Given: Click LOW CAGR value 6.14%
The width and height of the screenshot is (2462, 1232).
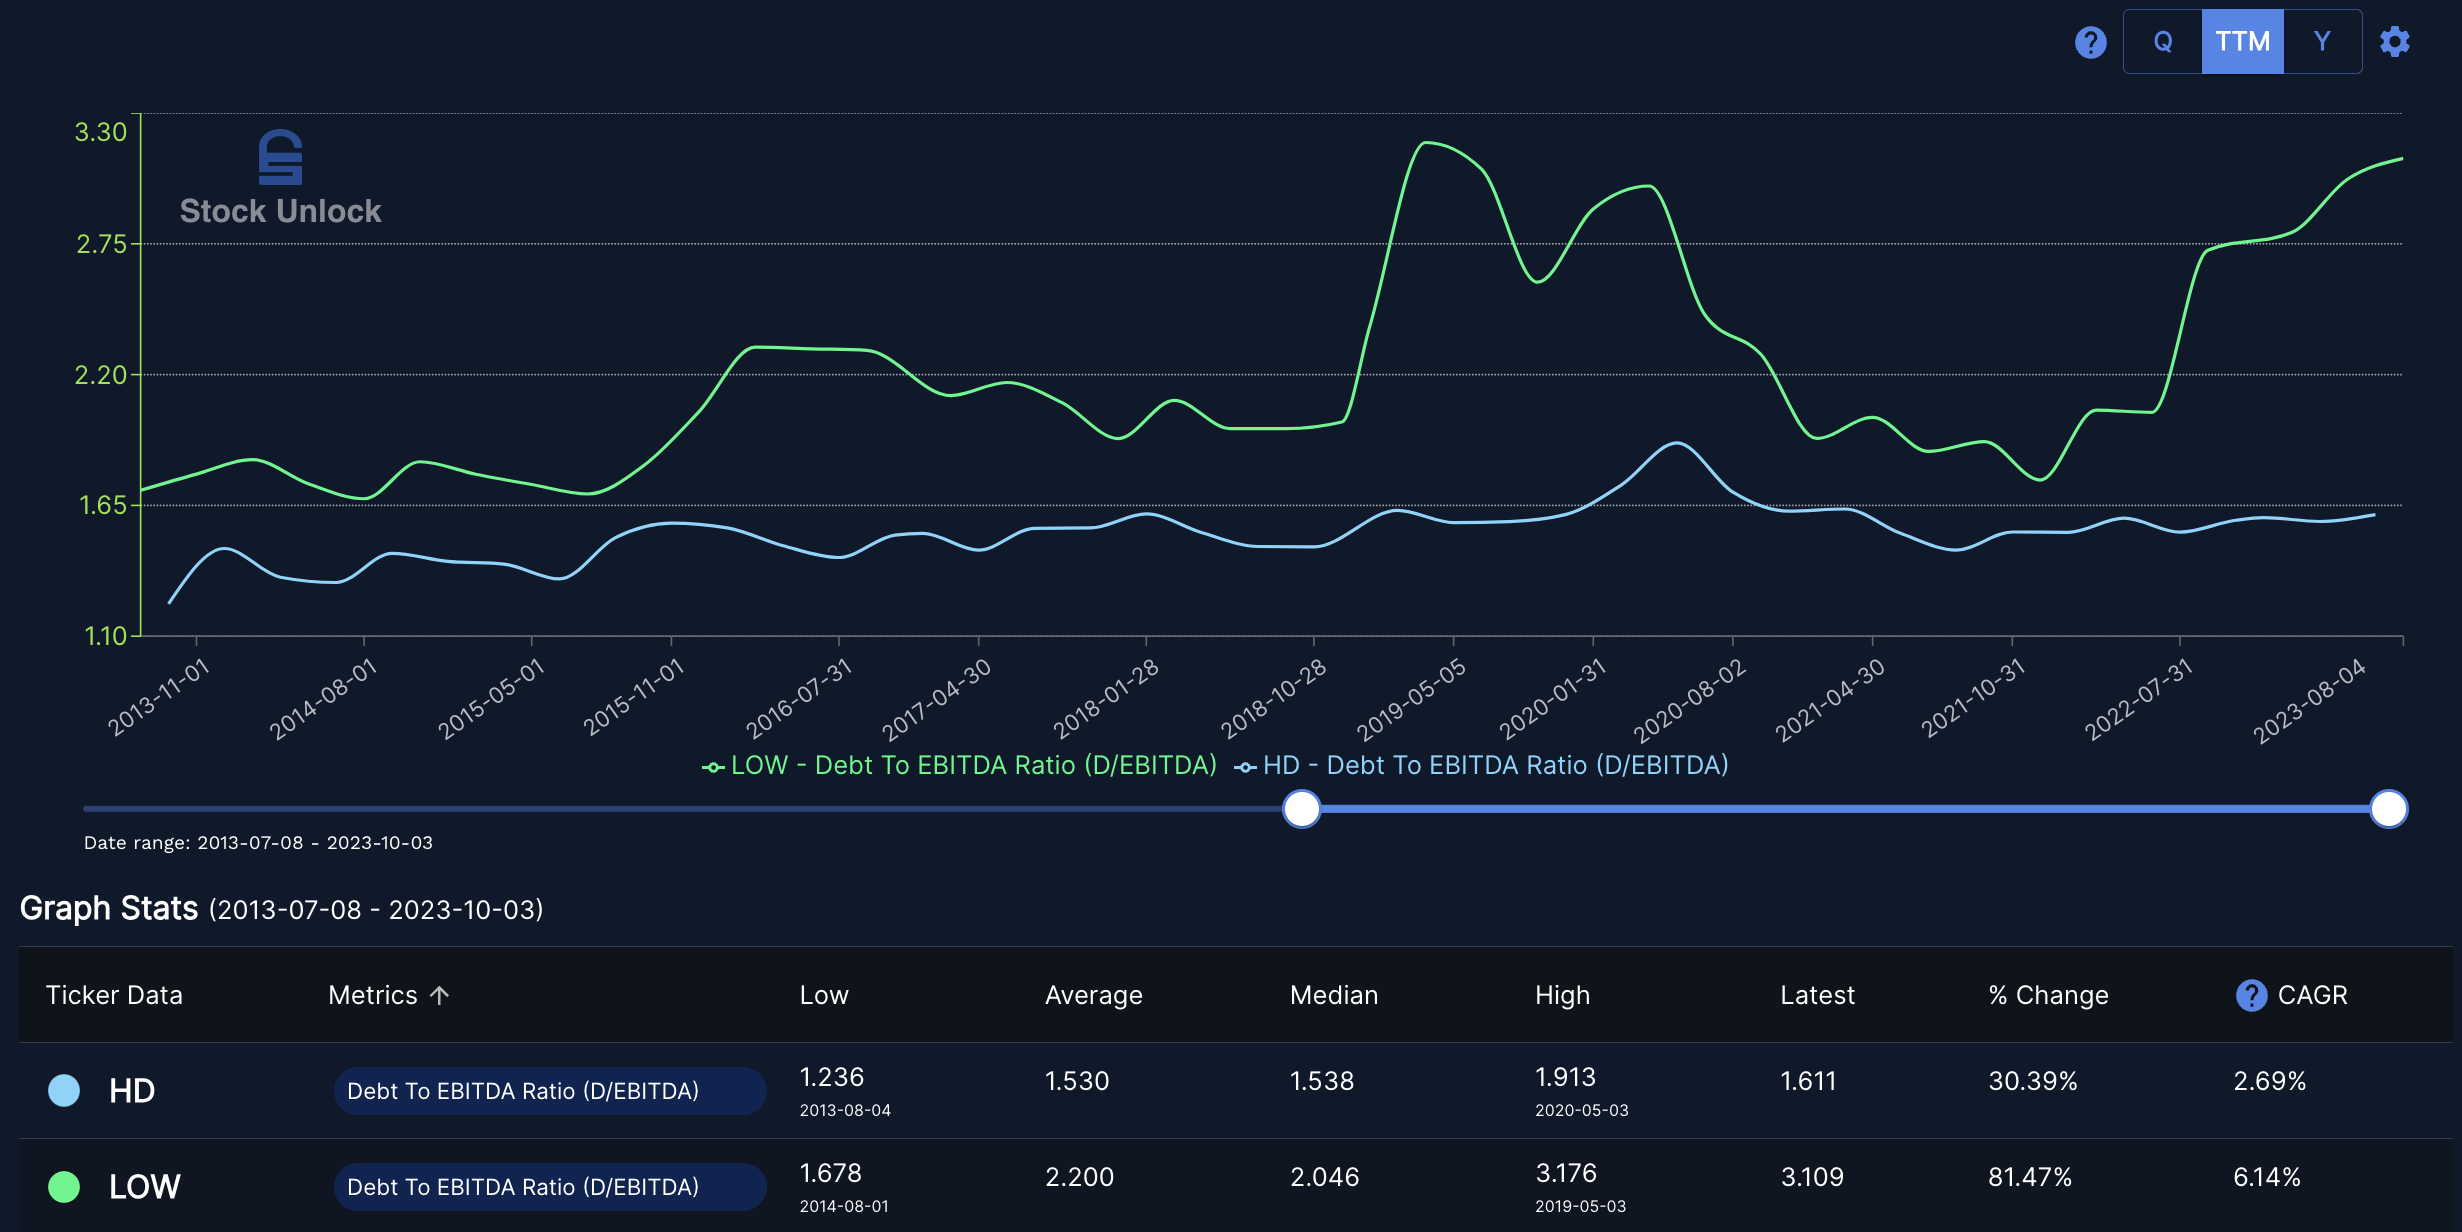Looking at the screenshot, I should (2267, 1177).
